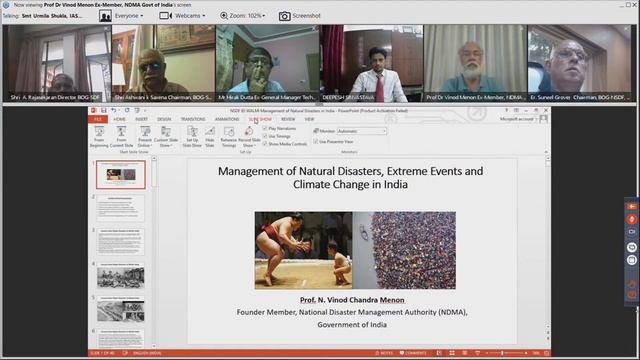This screenshot has height=360, width=640.
Task: Select slide 3 thumbnail
Action: click(121, 242)
